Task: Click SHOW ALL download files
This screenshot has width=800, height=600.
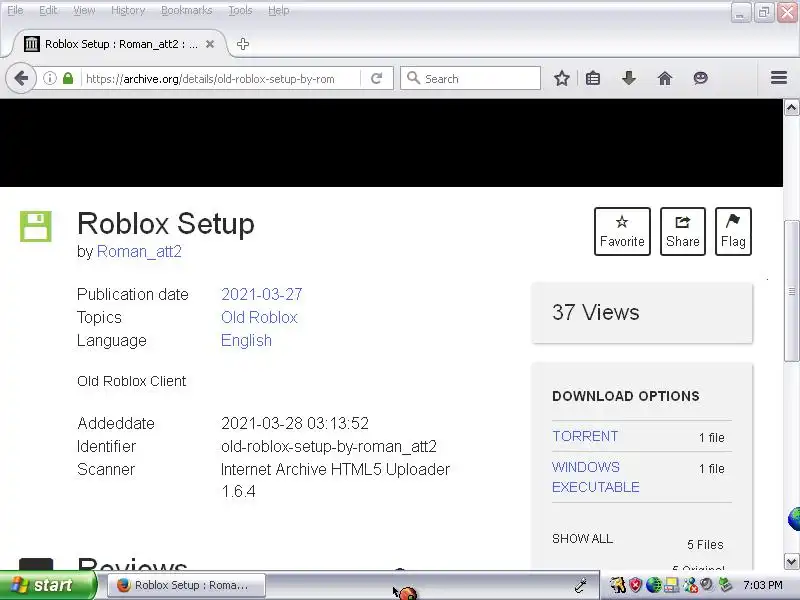Action: coord(582,539)
